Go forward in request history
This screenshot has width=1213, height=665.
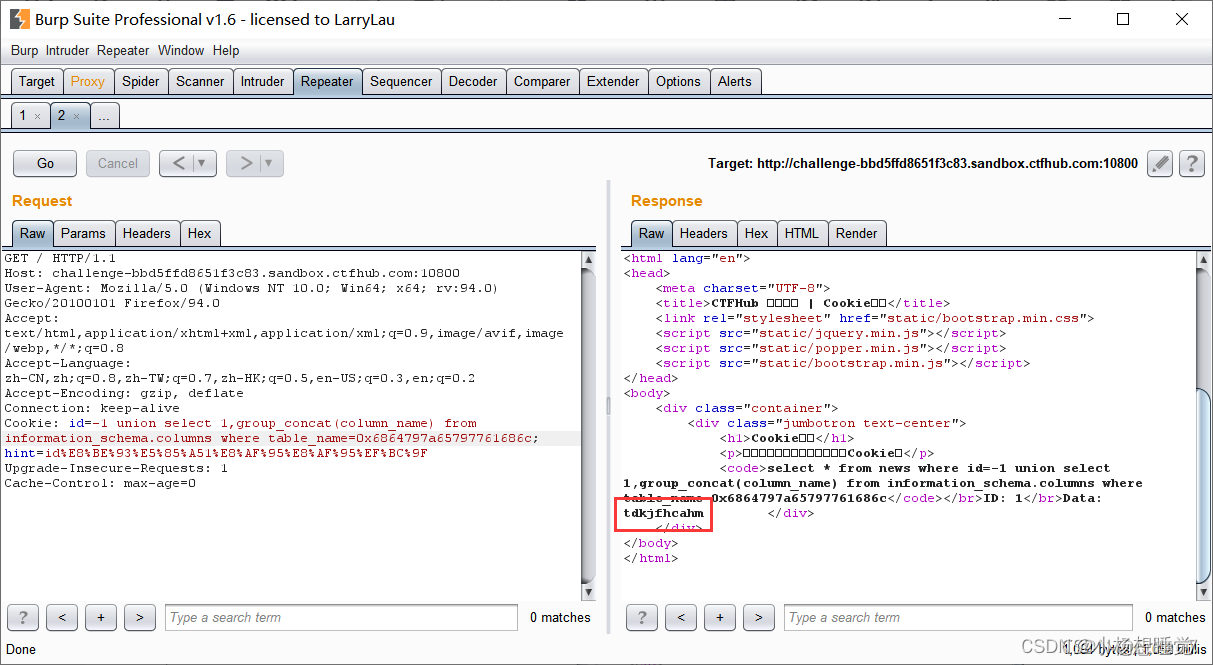(245, 163)
